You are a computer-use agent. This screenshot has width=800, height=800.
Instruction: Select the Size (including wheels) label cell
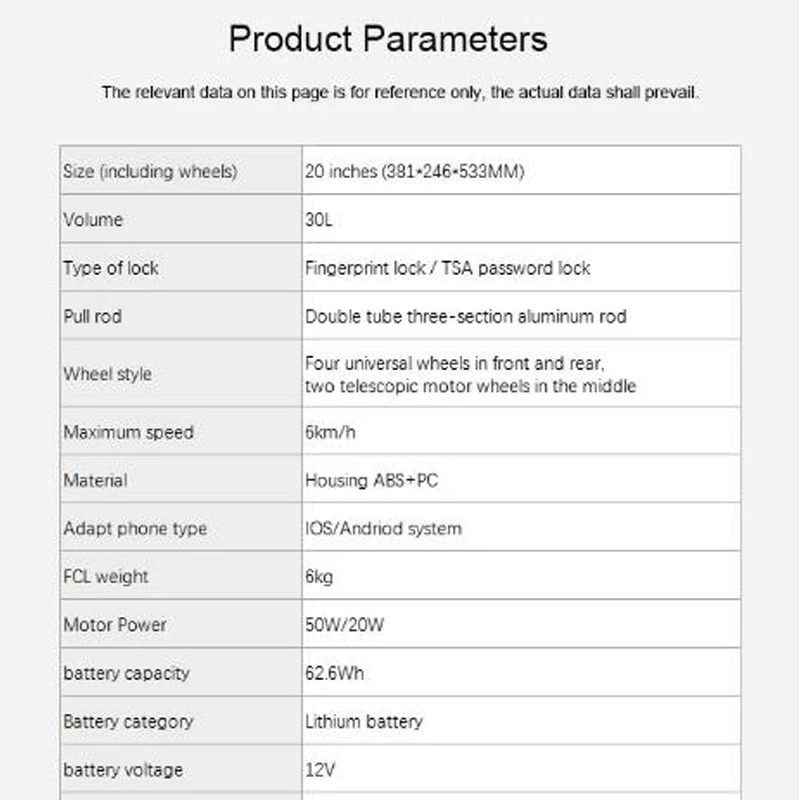(x=150, y=171)
